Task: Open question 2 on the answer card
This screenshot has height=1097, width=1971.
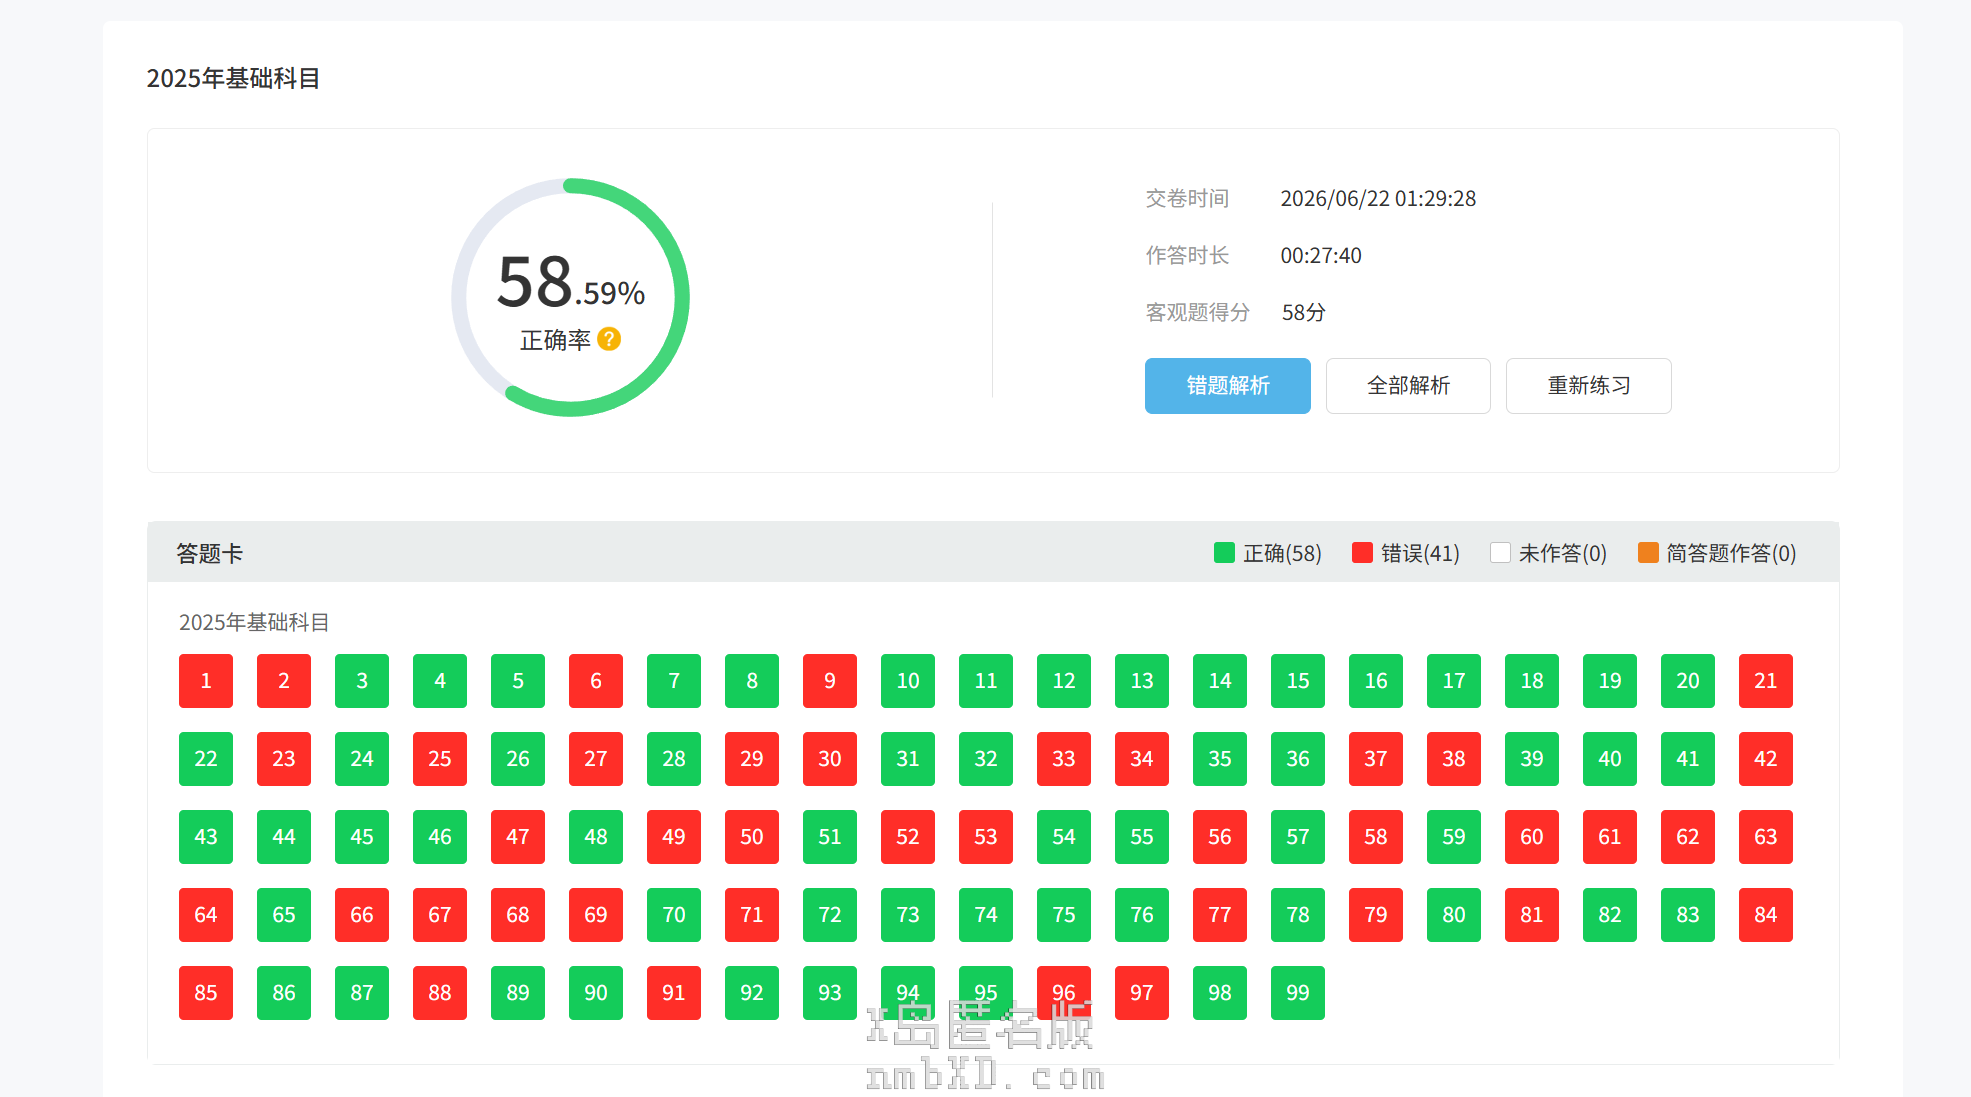Action: coord(284,681)
